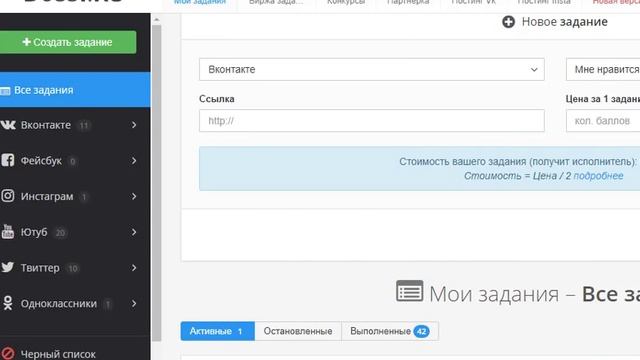The image size is (640, 360).
Task: Click the VK logo icon
Action: pos(8,124)
